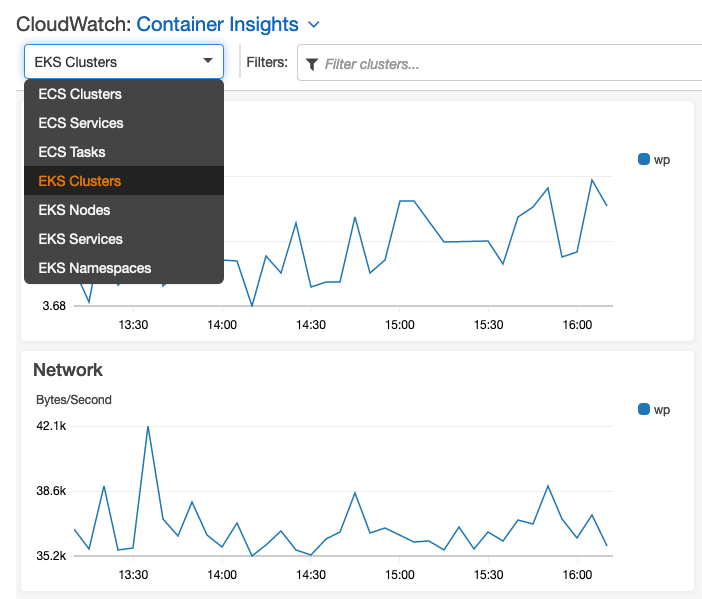Click the Network chart title
Screen dimensions: 702x599
click(68, 370)
